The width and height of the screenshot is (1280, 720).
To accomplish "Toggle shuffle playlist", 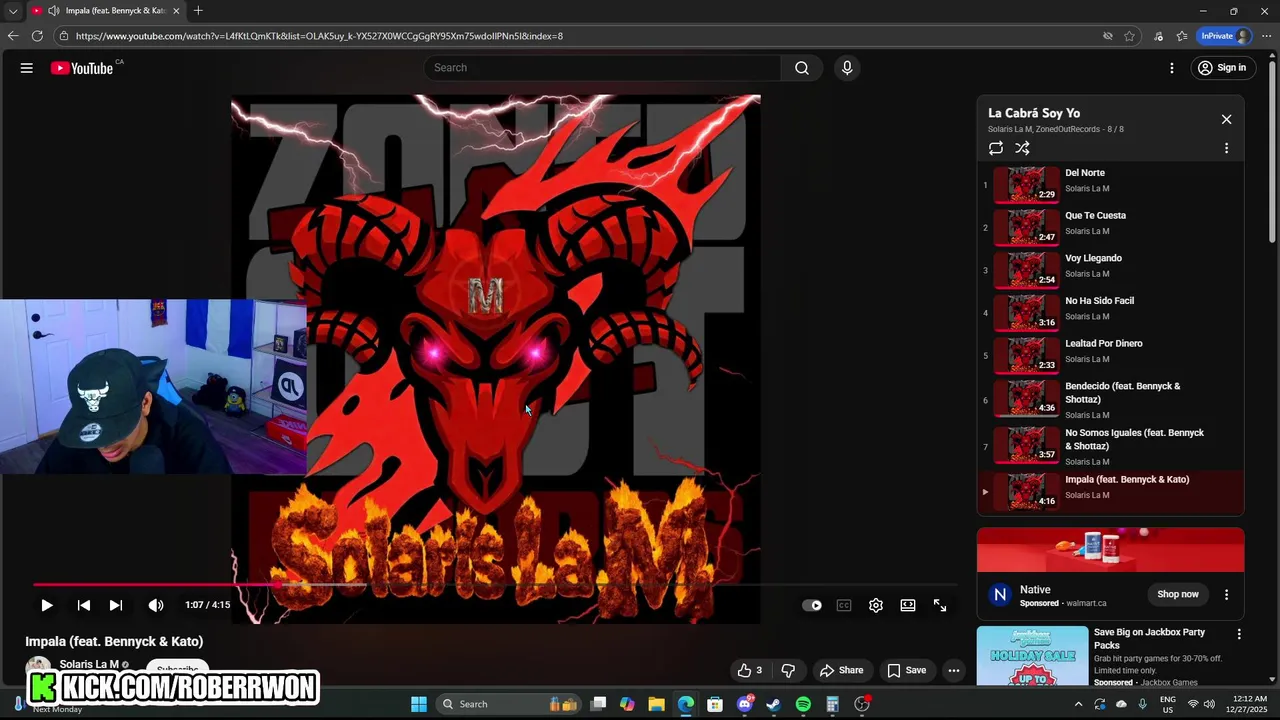I will click(1022, 148).
